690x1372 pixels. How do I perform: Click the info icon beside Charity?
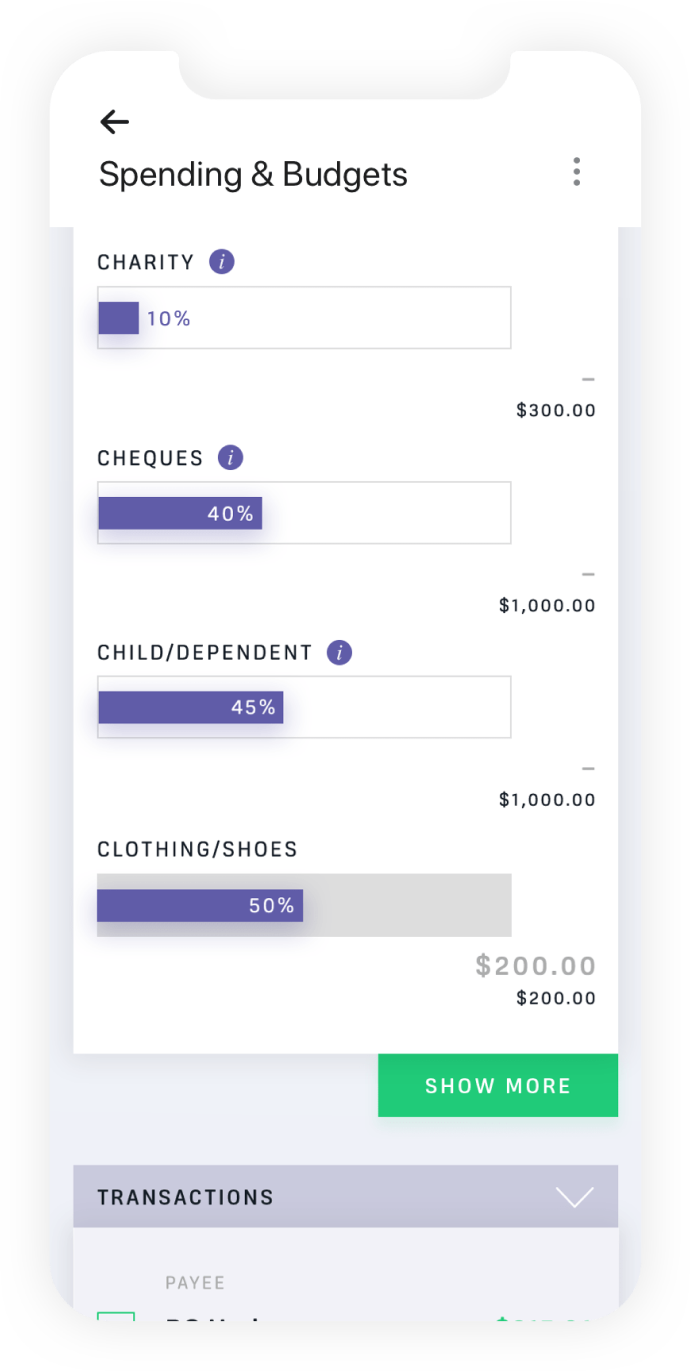tap(222, 262)
